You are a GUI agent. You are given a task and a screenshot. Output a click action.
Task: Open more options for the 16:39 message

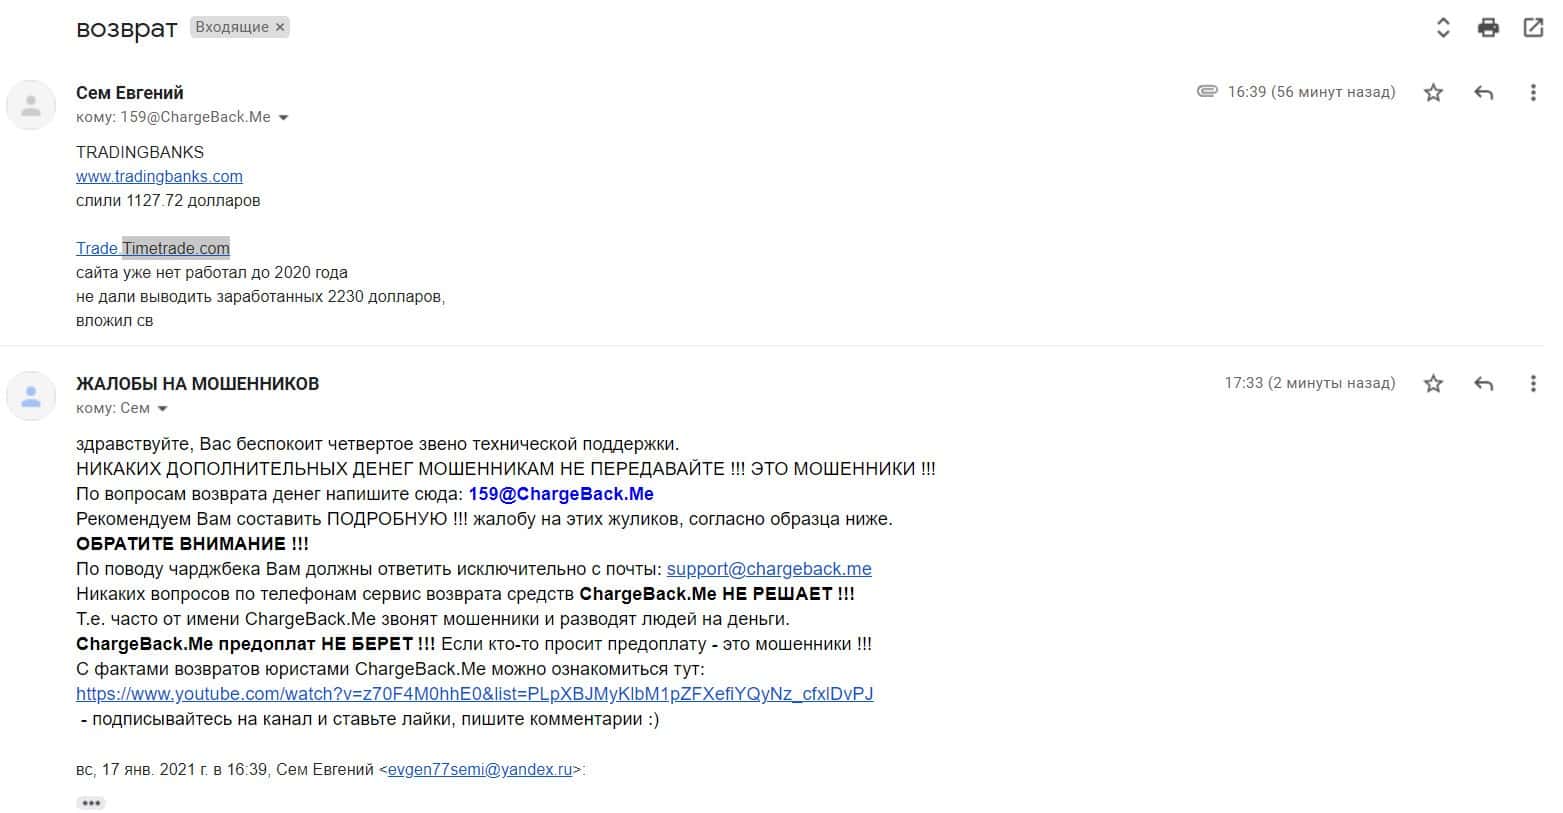click(x=1533, y=93)
